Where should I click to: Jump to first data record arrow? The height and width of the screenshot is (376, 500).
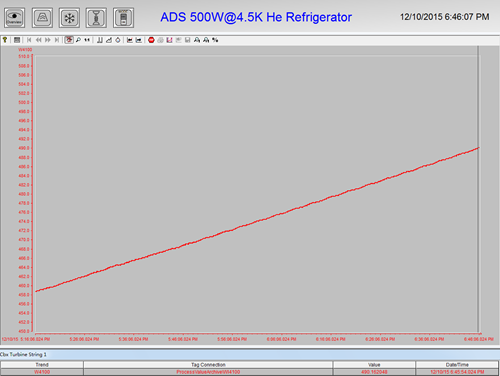click(x=29, y=40)
